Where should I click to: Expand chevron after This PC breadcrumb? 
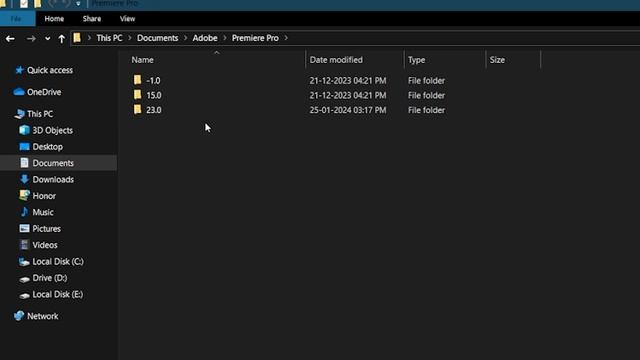[130, 38]
